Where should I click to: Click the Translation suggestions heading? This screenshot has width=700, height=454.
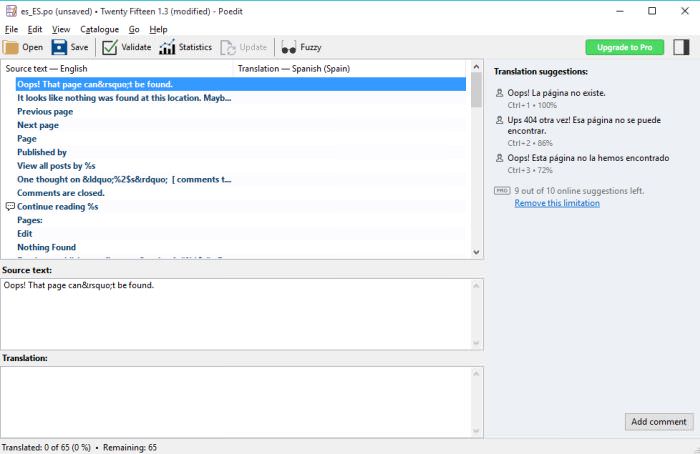tap(541, 71)
